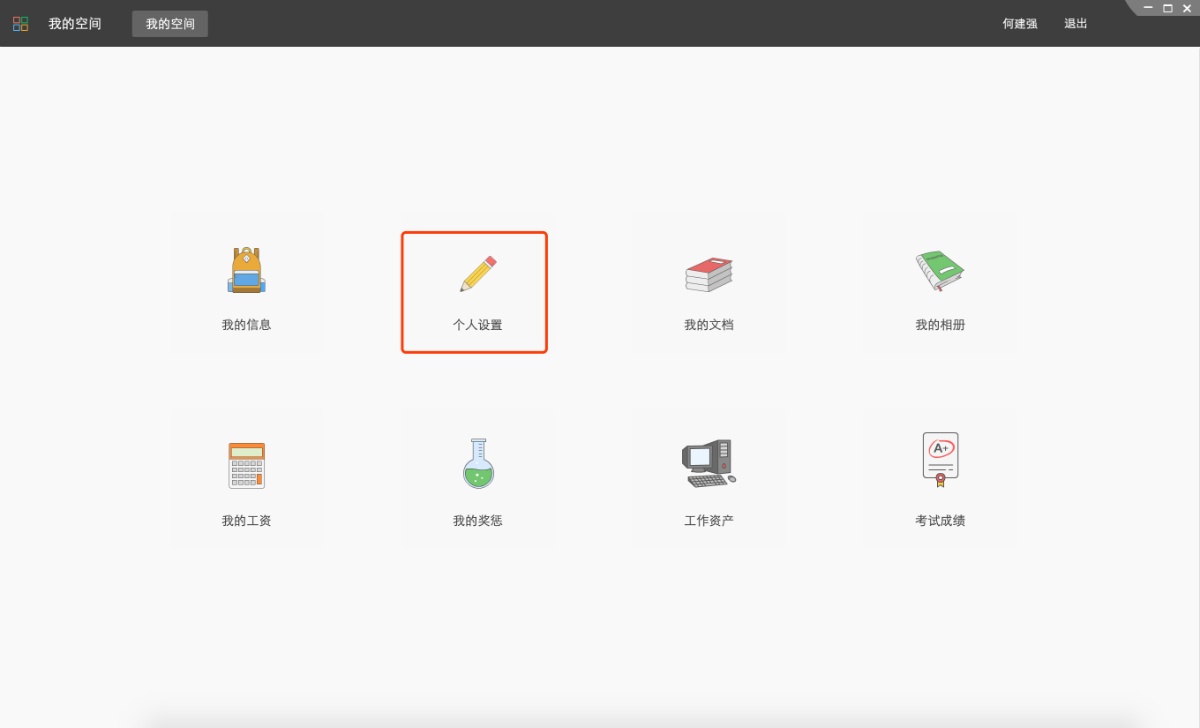Click the 个人设置 text label
1200x728 pixels.
point(477,325)
